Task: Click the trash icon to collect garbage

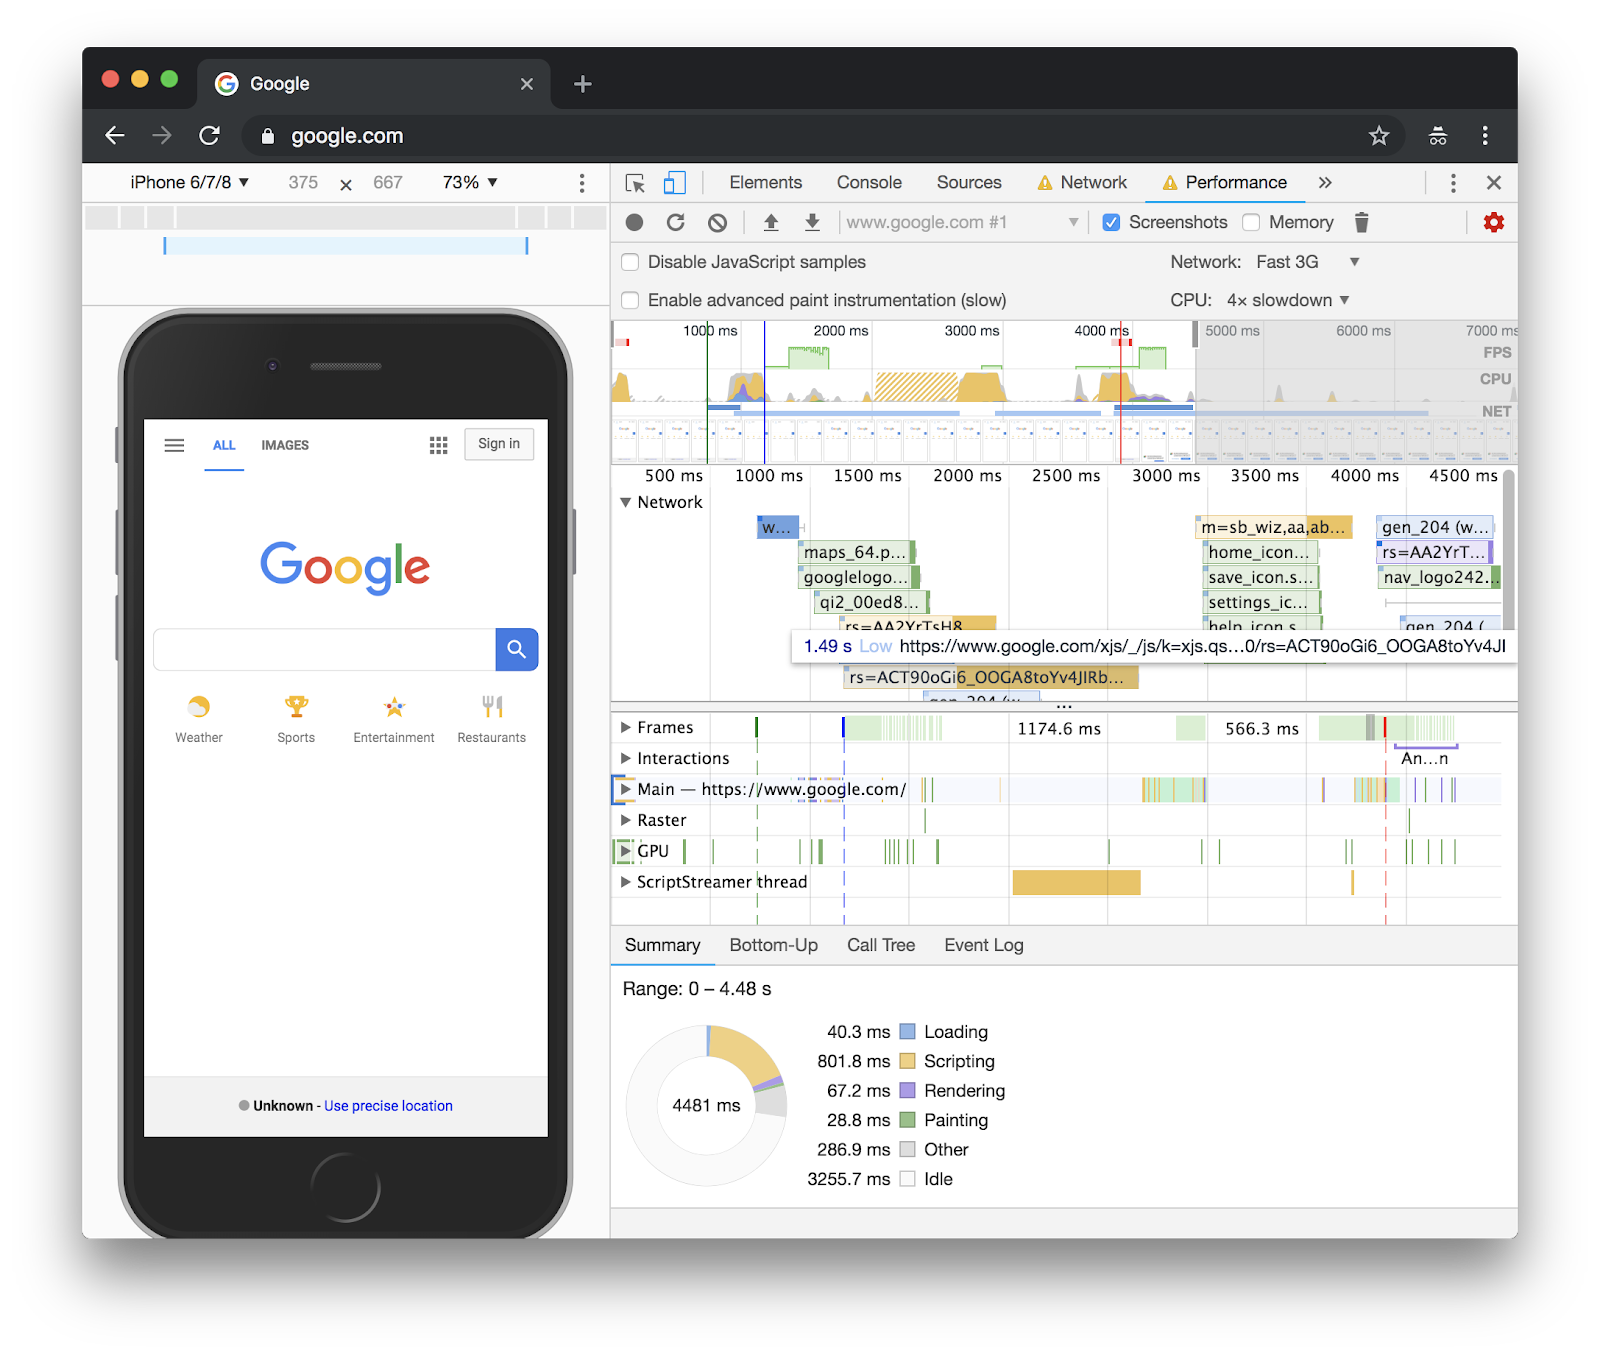Action: (x=1361, y=222)
